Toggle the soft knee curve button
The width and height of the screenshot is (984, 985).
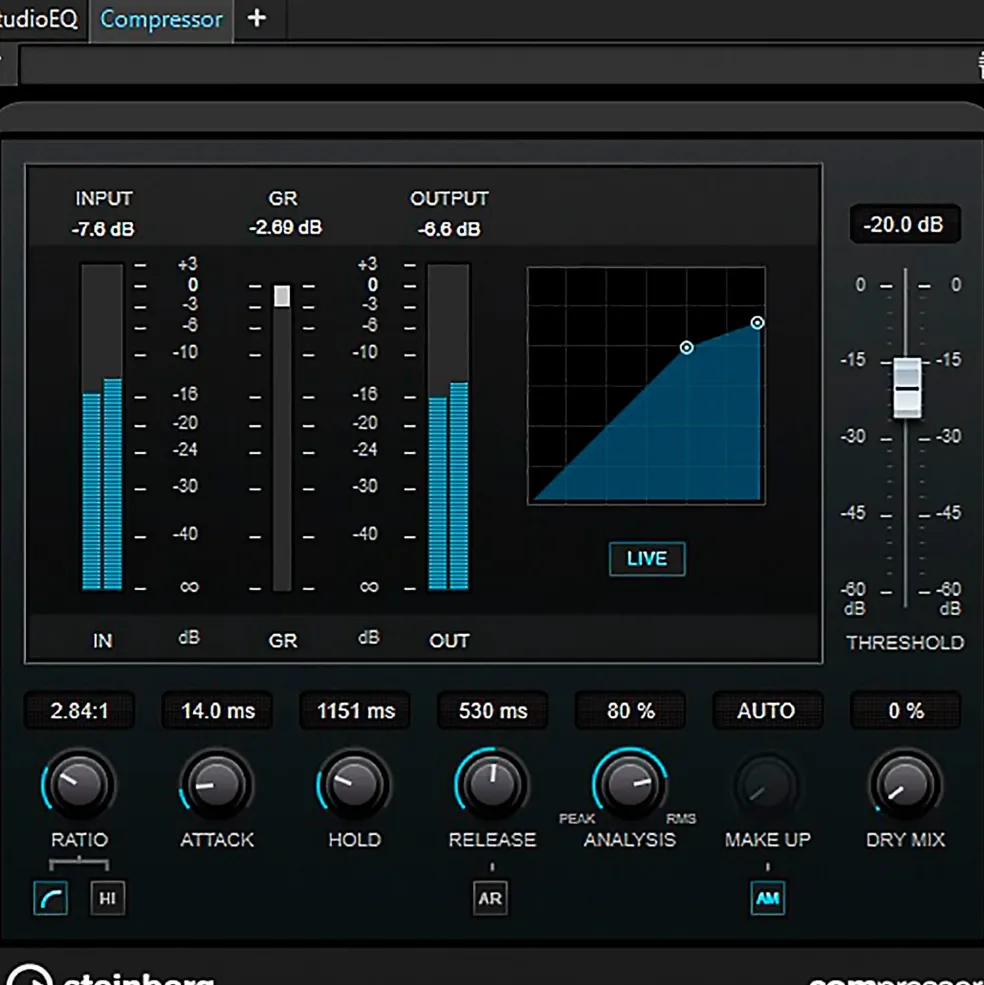[50, 898]
